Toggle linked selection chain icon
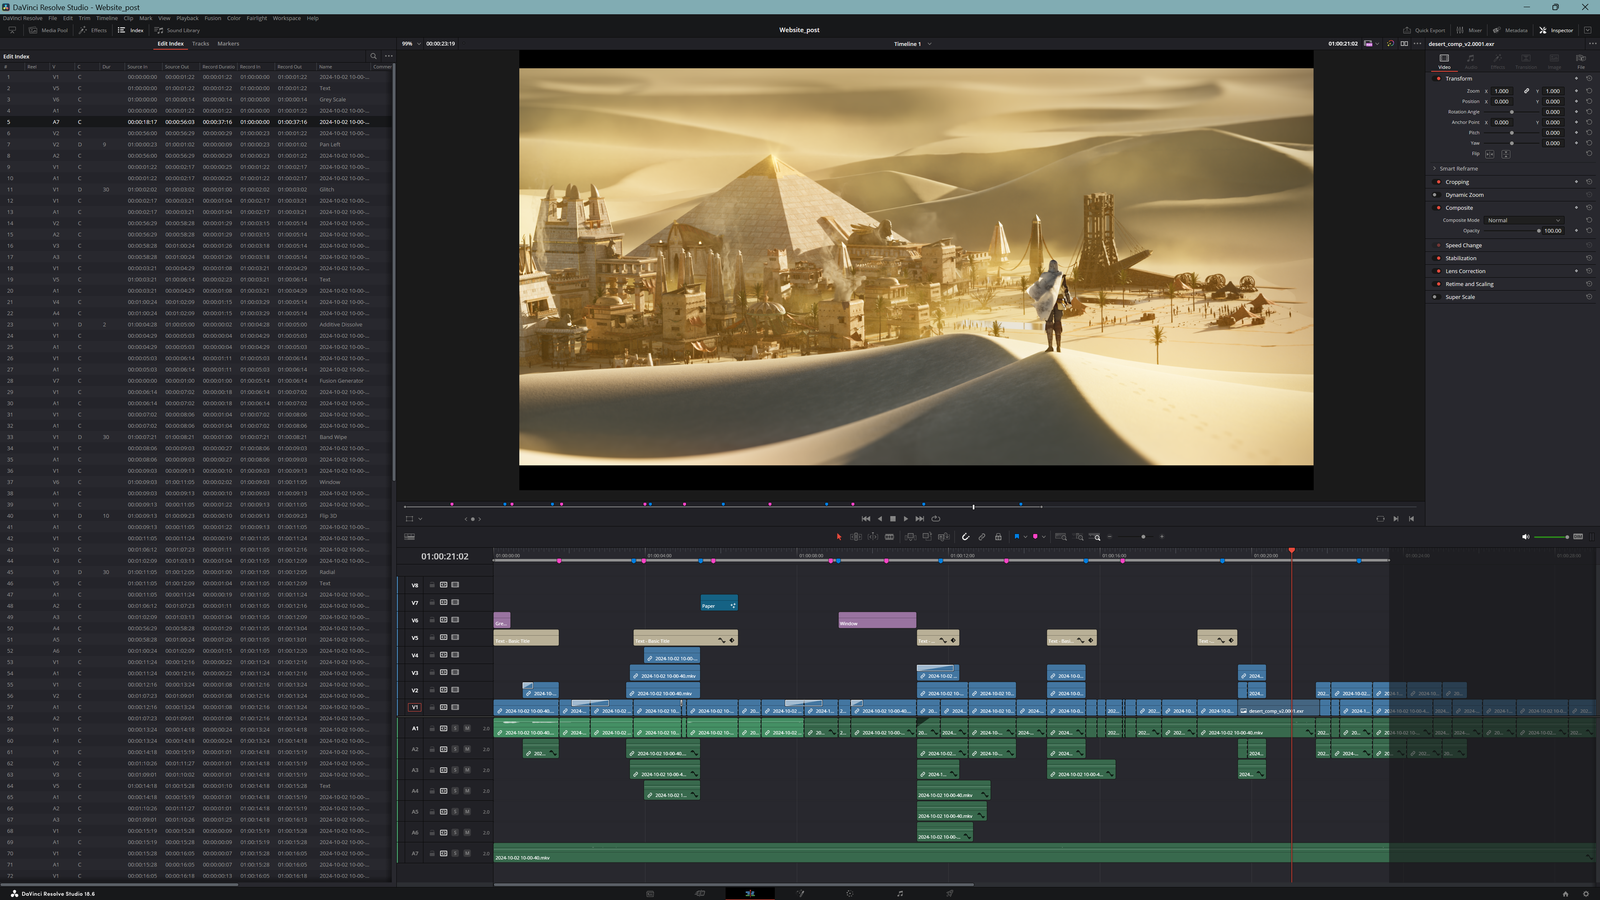This screenshot has width=1600, height=900. [982, 537]
